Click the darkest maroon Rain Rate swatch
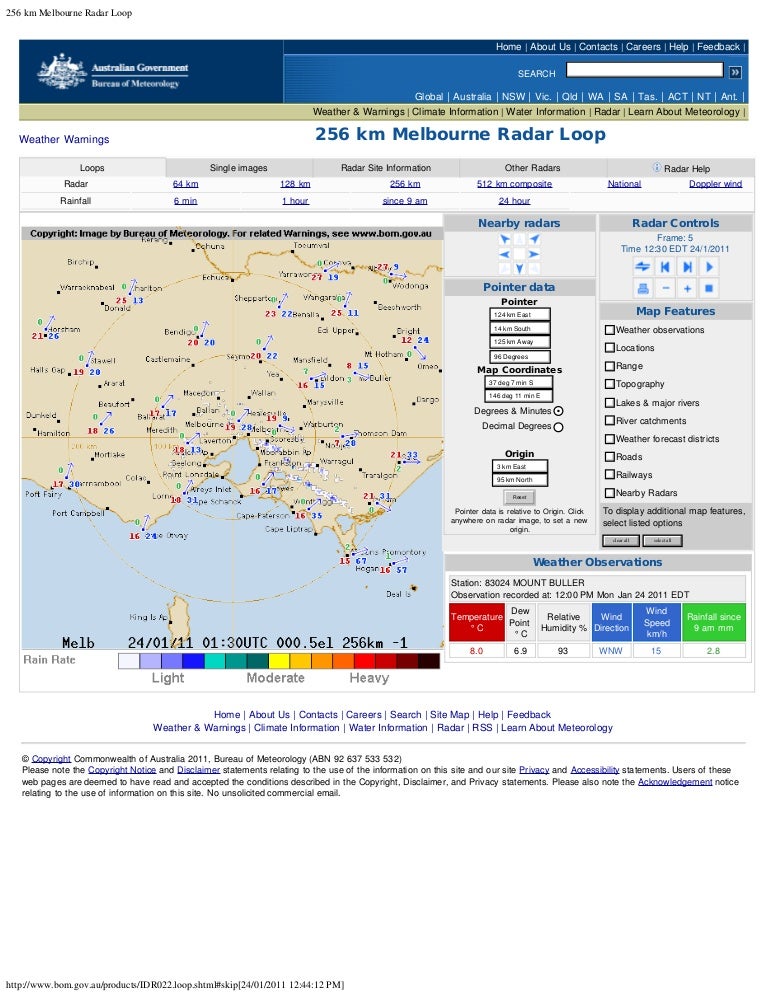The width and height of the screenshot is (768, 994). pos(429,661)
